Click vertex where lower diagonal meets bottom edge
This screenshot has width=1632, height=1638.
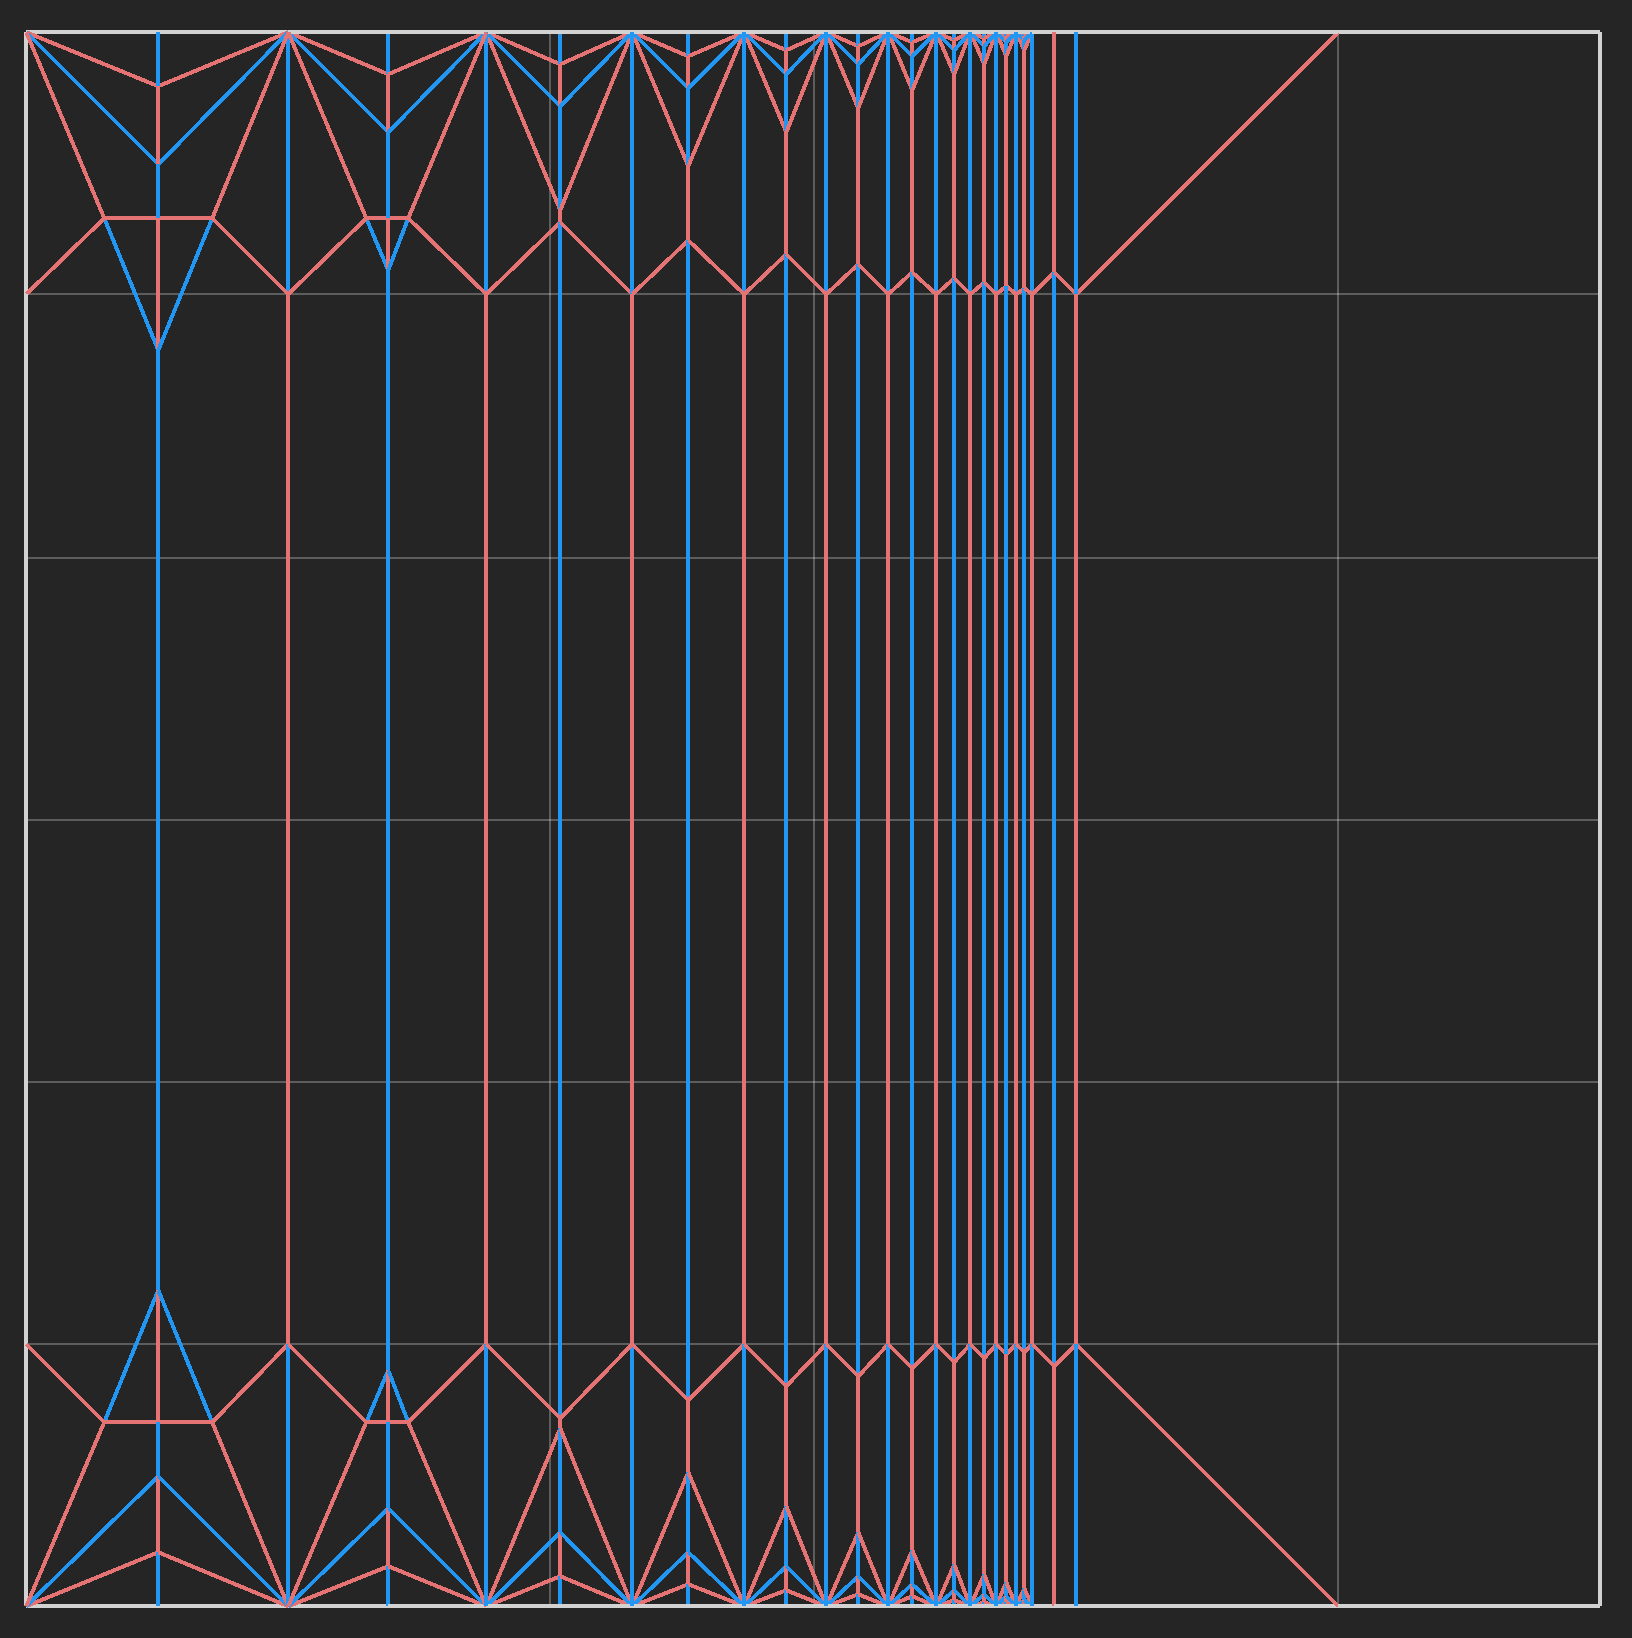[x=1338, y=1605]
